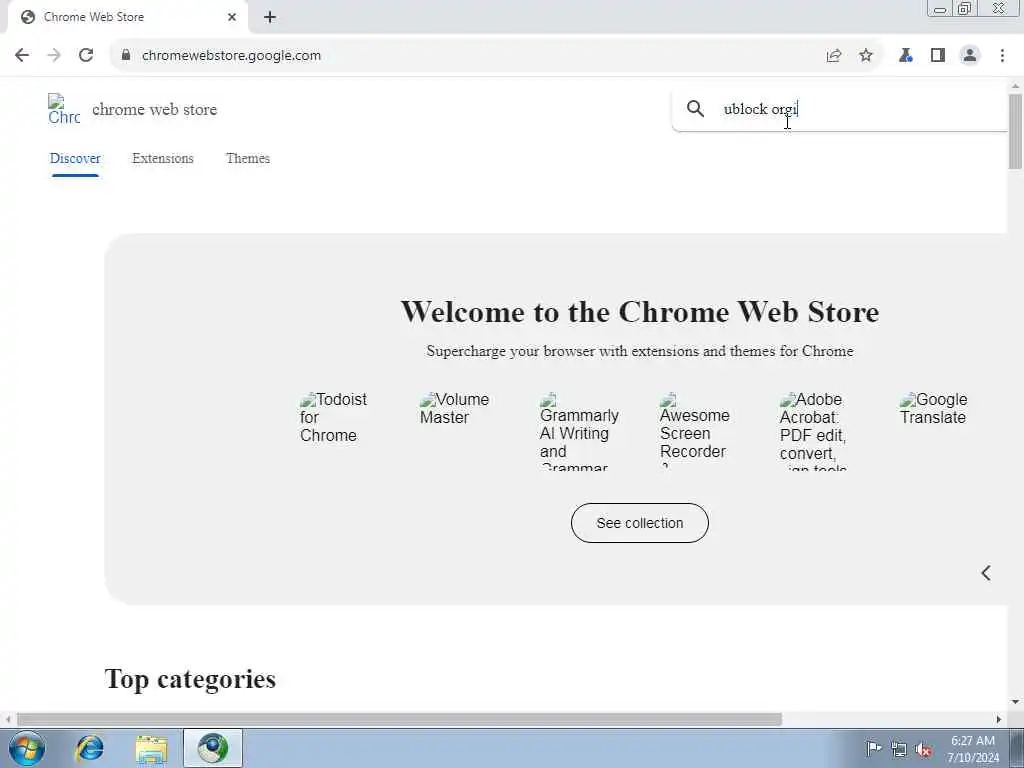The height and width of the screenshot is (768, 1024).
Task: Open Action Center flag tray icon
Action: pos(874,748)
